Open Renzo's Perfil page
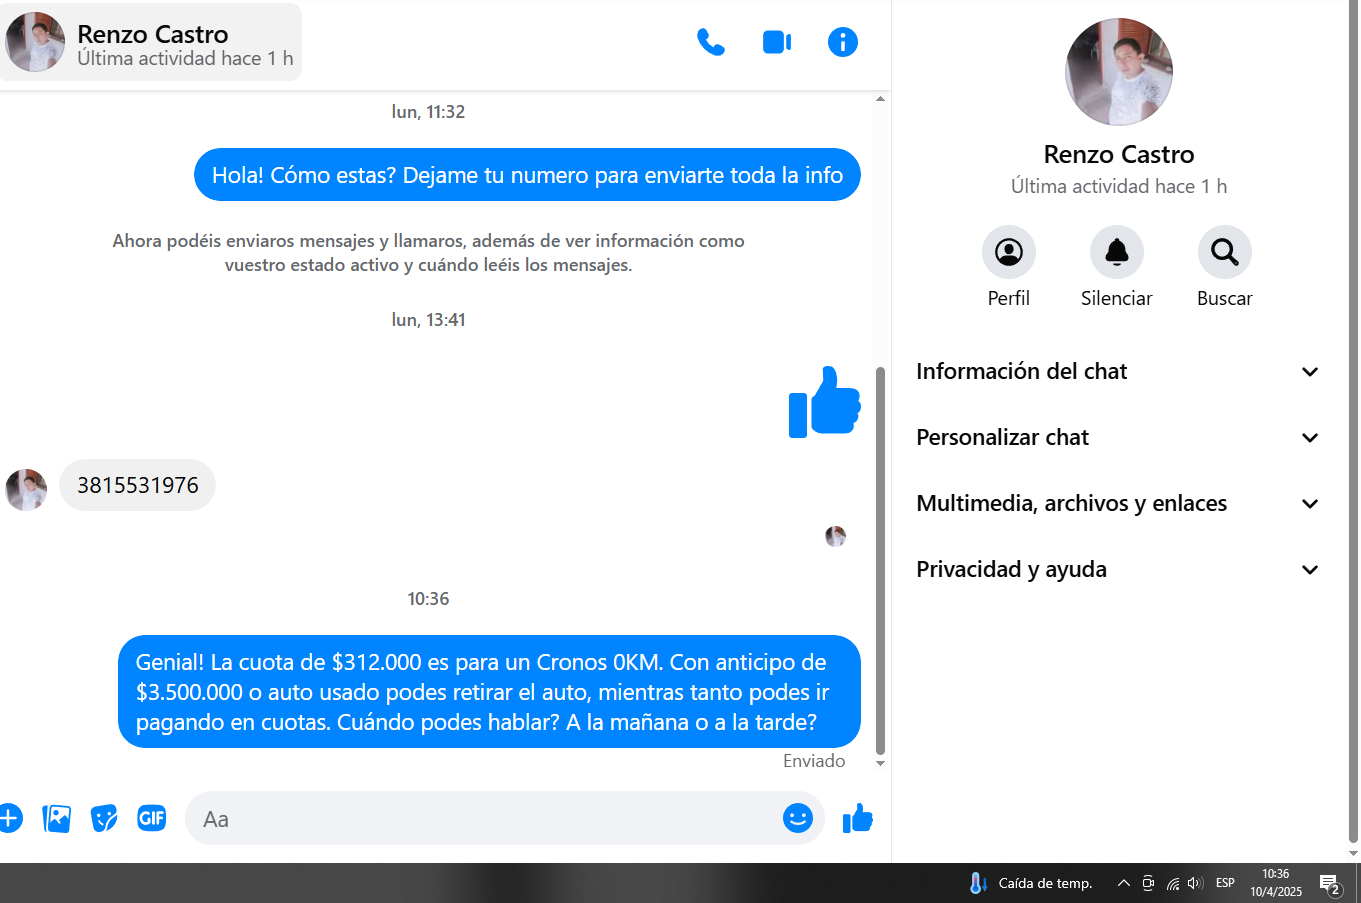1361x903 pixels. point(1008,252)
